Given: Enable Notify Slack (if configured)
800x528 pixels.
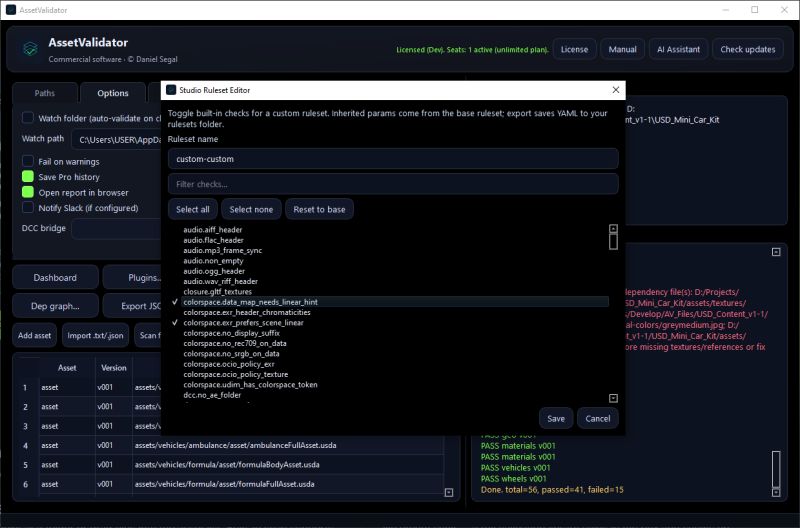Looking at the screenshot, I should tap(28, 208).
